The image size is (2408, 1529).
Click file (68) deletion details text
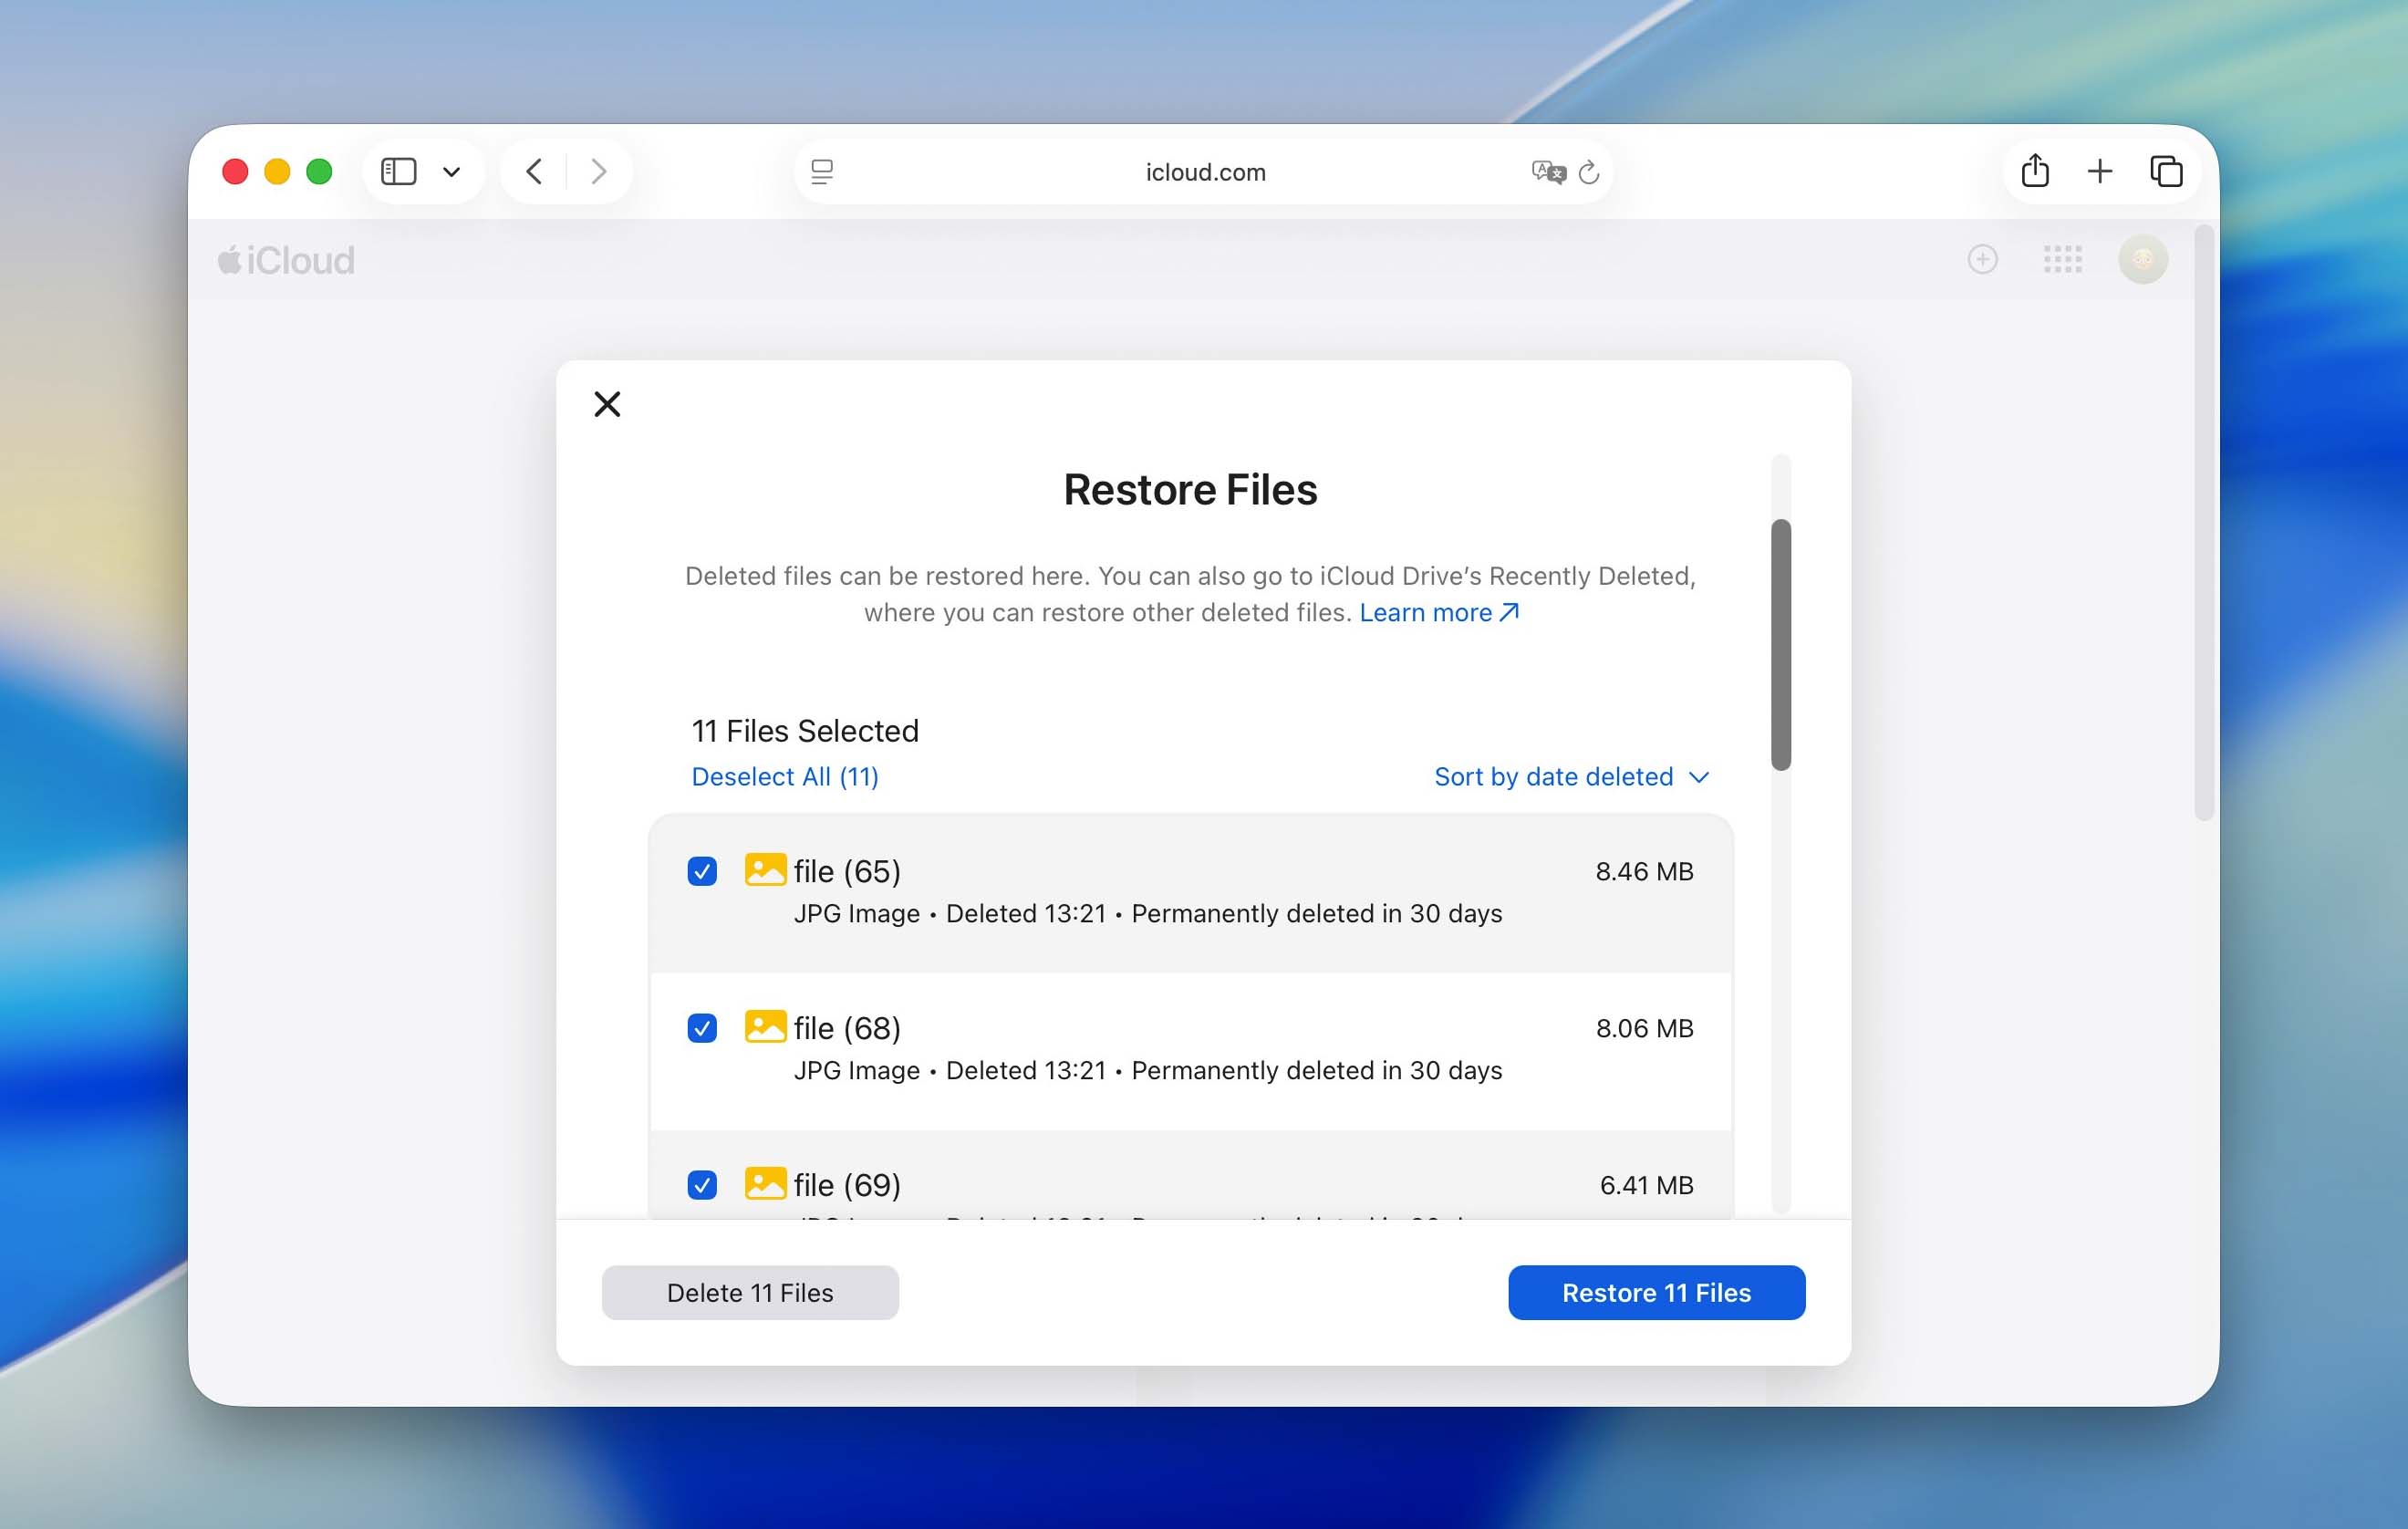pos(1148,1071)
